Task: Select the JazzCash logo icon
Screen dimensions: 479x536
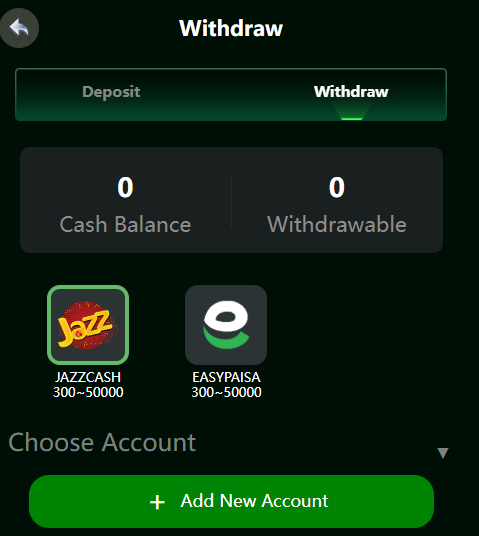Action: click(x=88, y=325)
